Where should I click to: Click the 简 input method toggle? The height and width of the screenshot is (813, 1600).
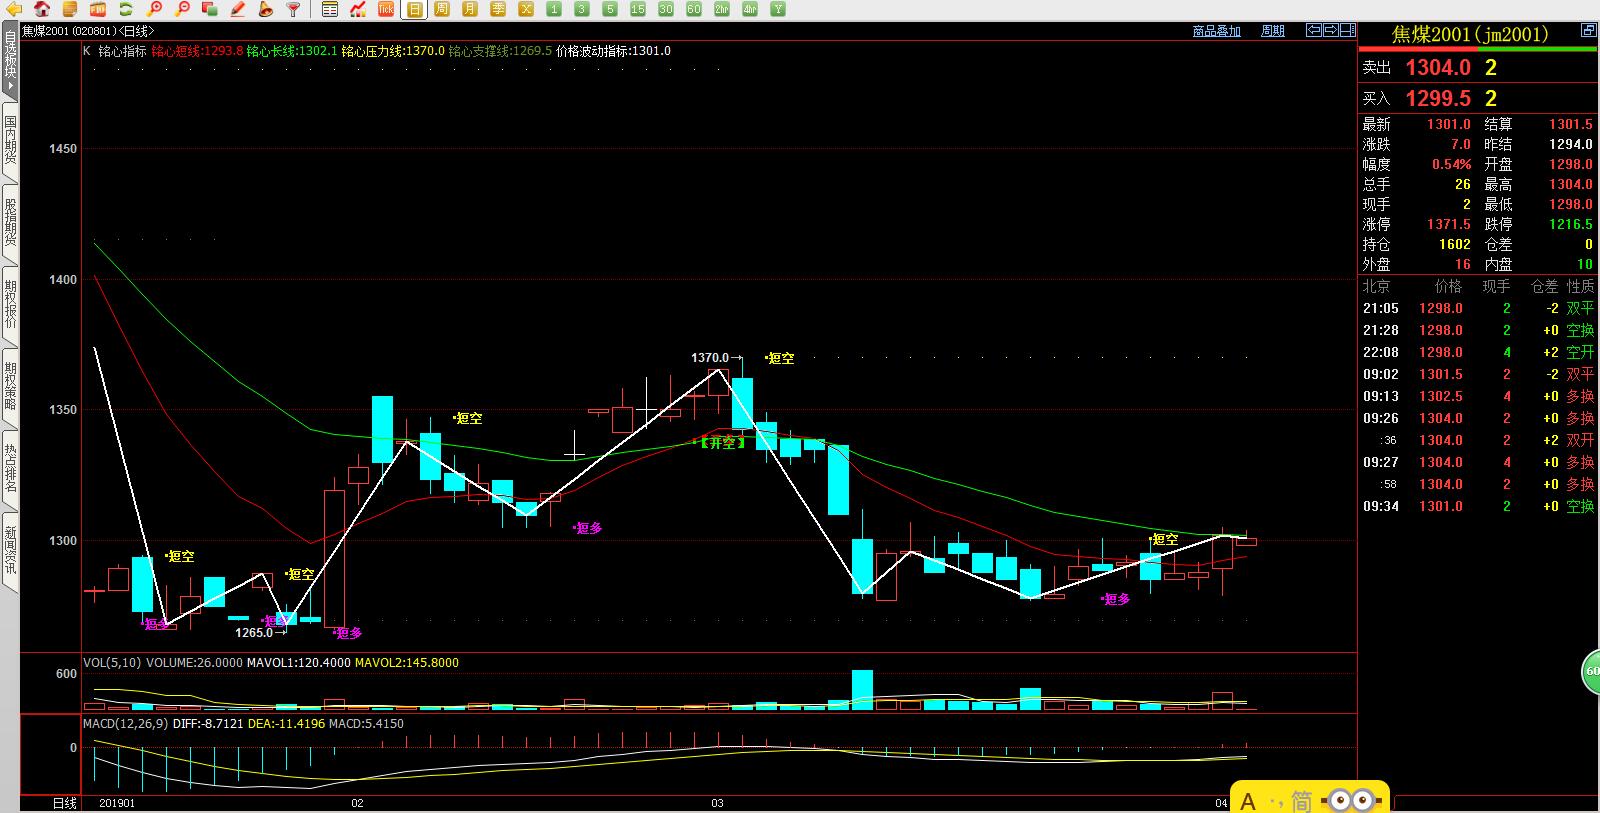click(1301, 801)
